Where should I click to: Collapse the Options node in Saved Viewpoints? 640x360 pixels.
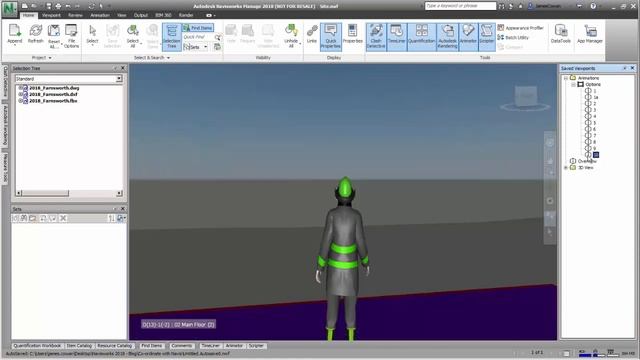[x=573, y=84]
